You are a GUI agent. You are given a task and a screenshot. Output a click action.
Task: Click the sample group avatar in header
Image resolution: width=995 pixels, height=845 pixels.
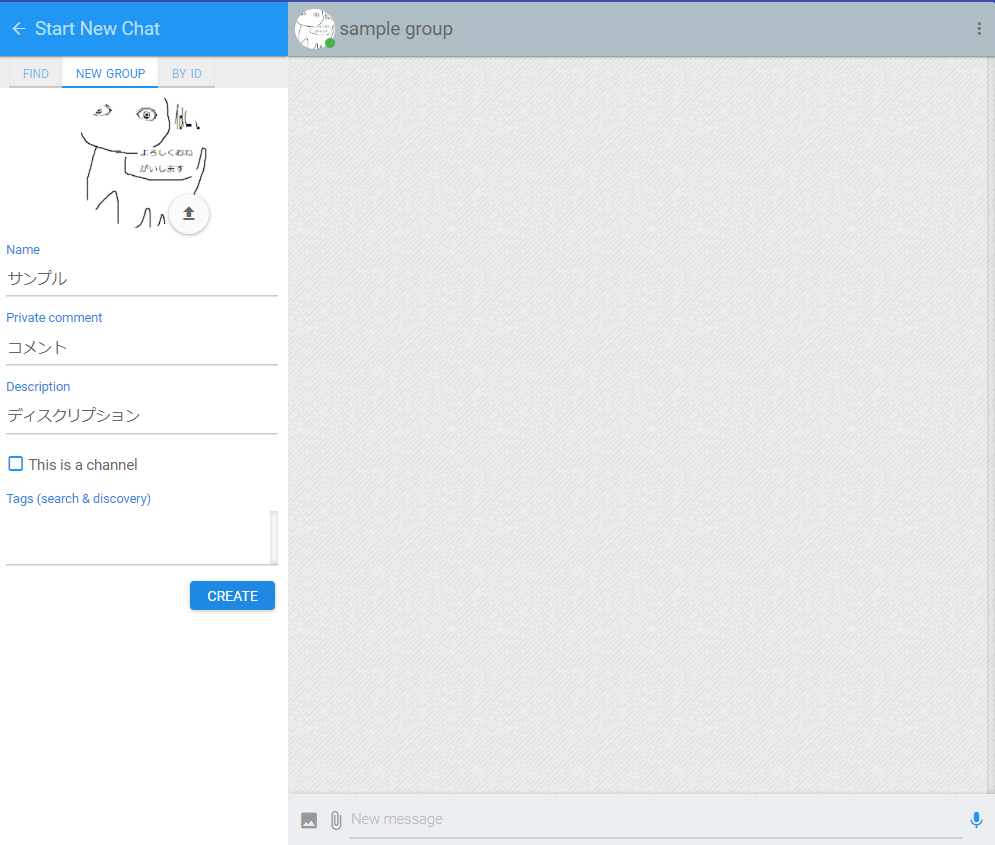click(314, 29)
